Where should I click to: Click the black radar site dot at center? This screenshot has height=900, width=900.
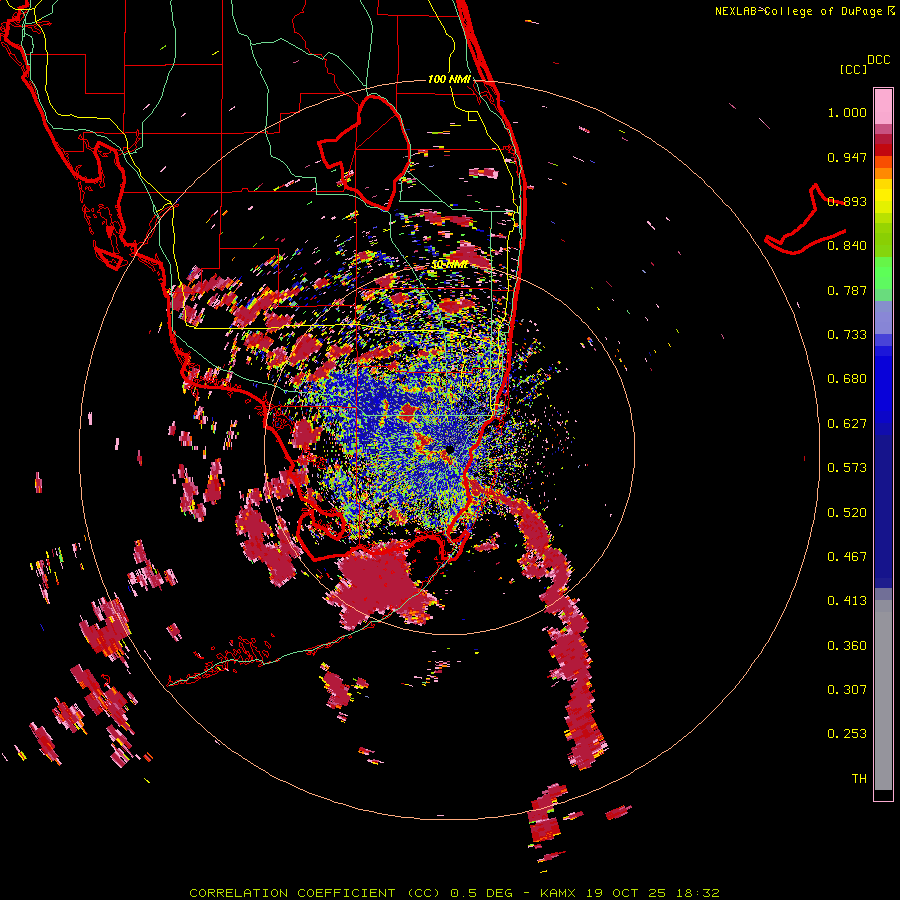pos(449,449)
